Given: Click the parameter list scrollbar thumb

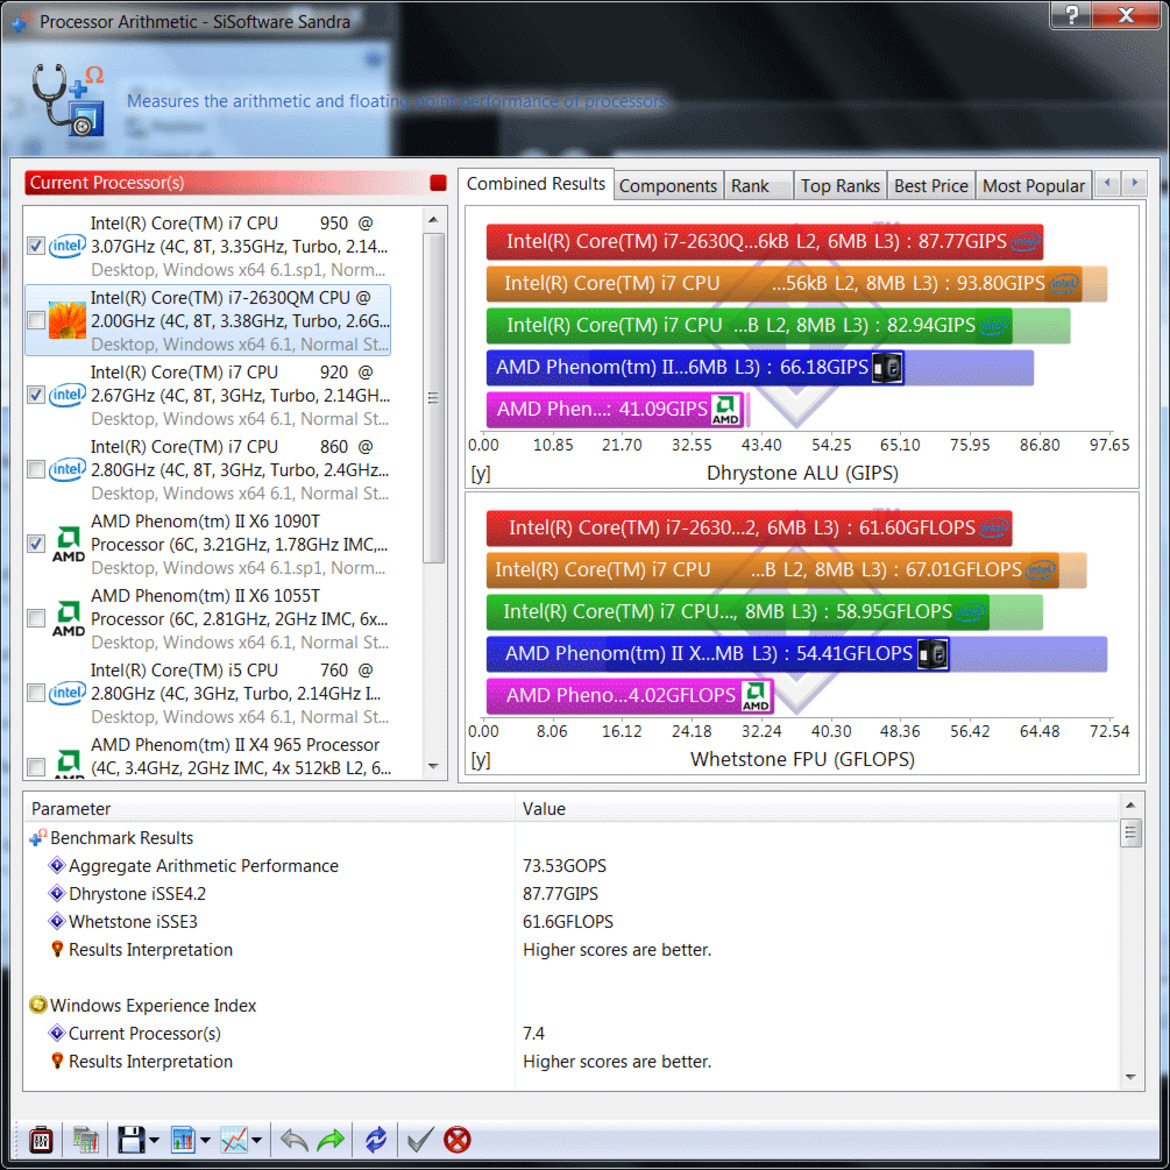Looking at the screenshot, I should pyautogui.click(x=1130, y=833).
